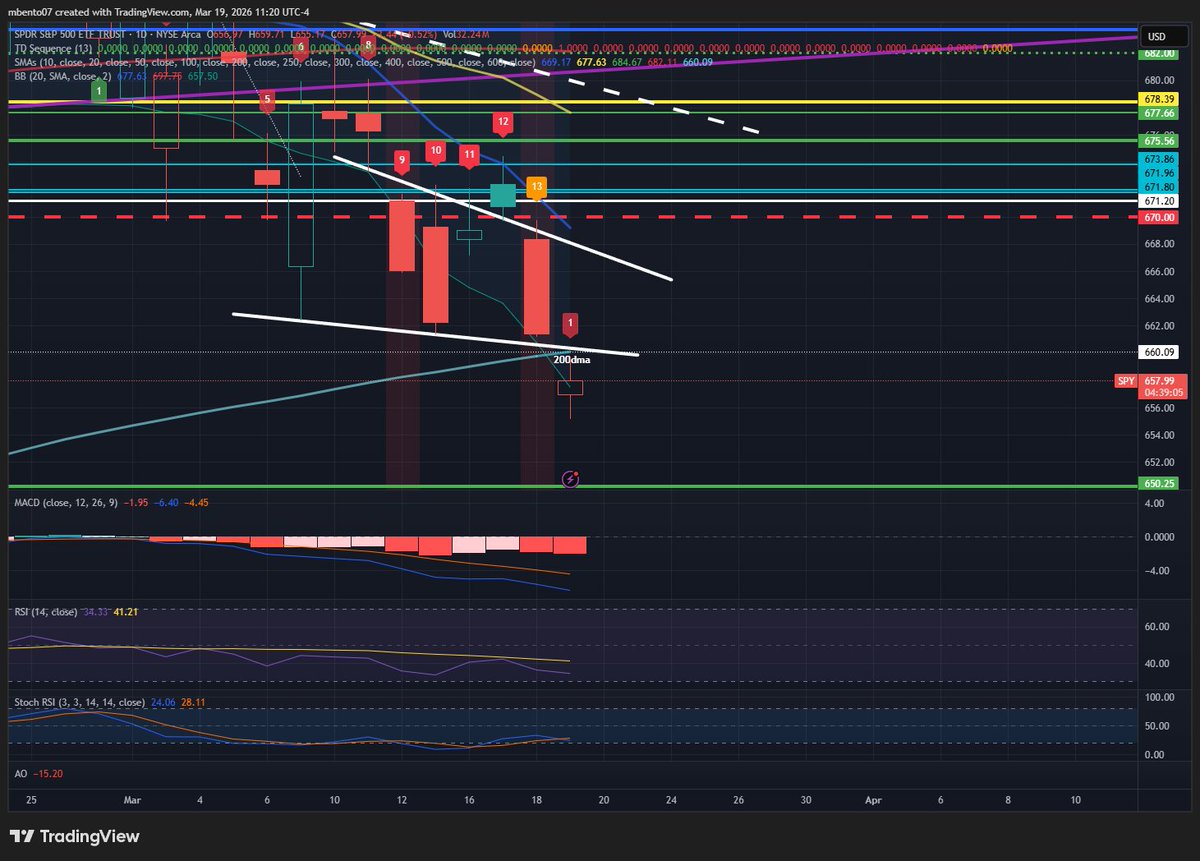Select the red 670.00 price label

(x=1157, y=217)
